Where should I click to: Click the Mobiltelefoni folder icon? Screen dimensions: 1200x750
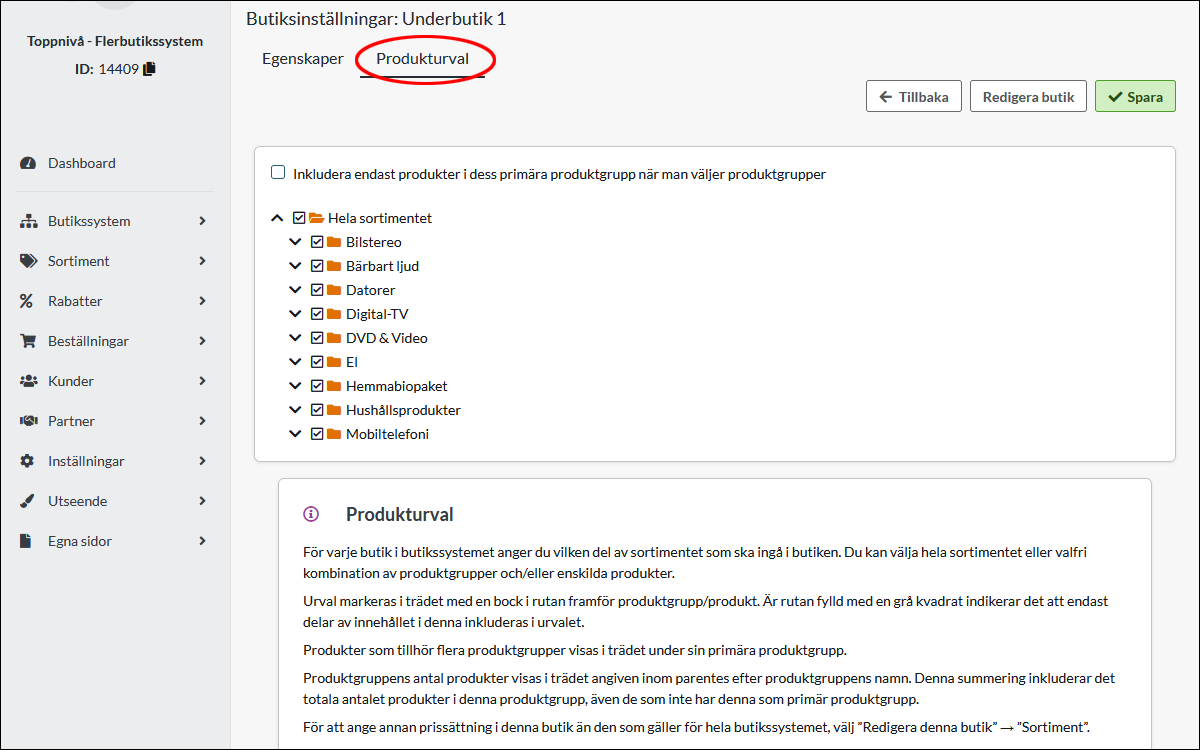[334, 434]
